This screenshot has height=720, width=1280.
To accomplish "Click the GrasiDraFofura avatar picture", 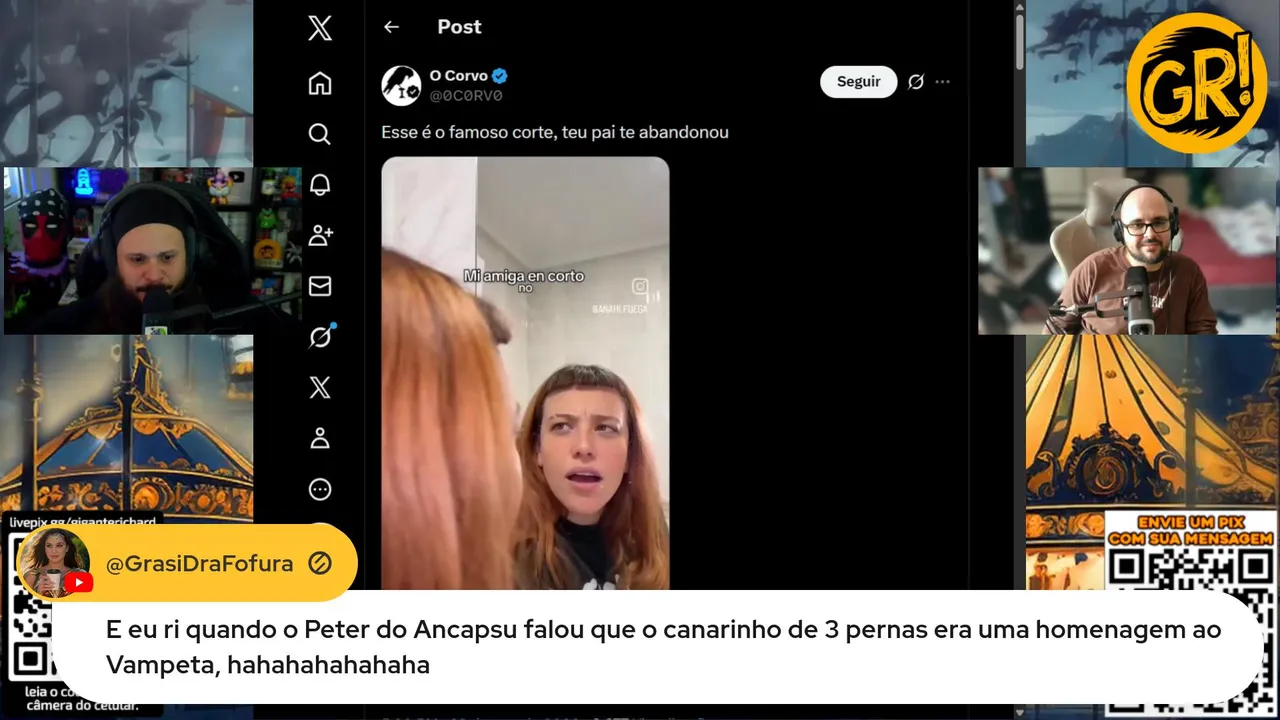I will [53, 562].
